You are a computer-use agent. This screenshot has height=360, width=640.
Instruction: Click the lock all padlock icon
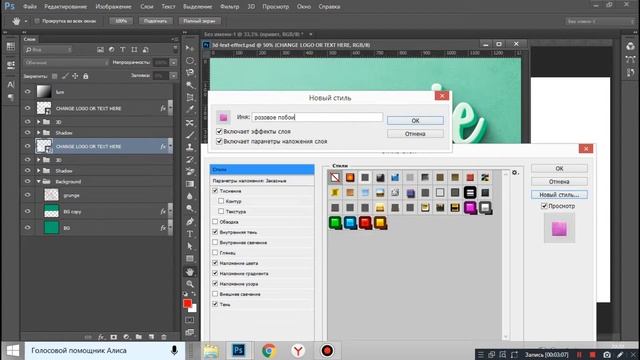(86, 76)
